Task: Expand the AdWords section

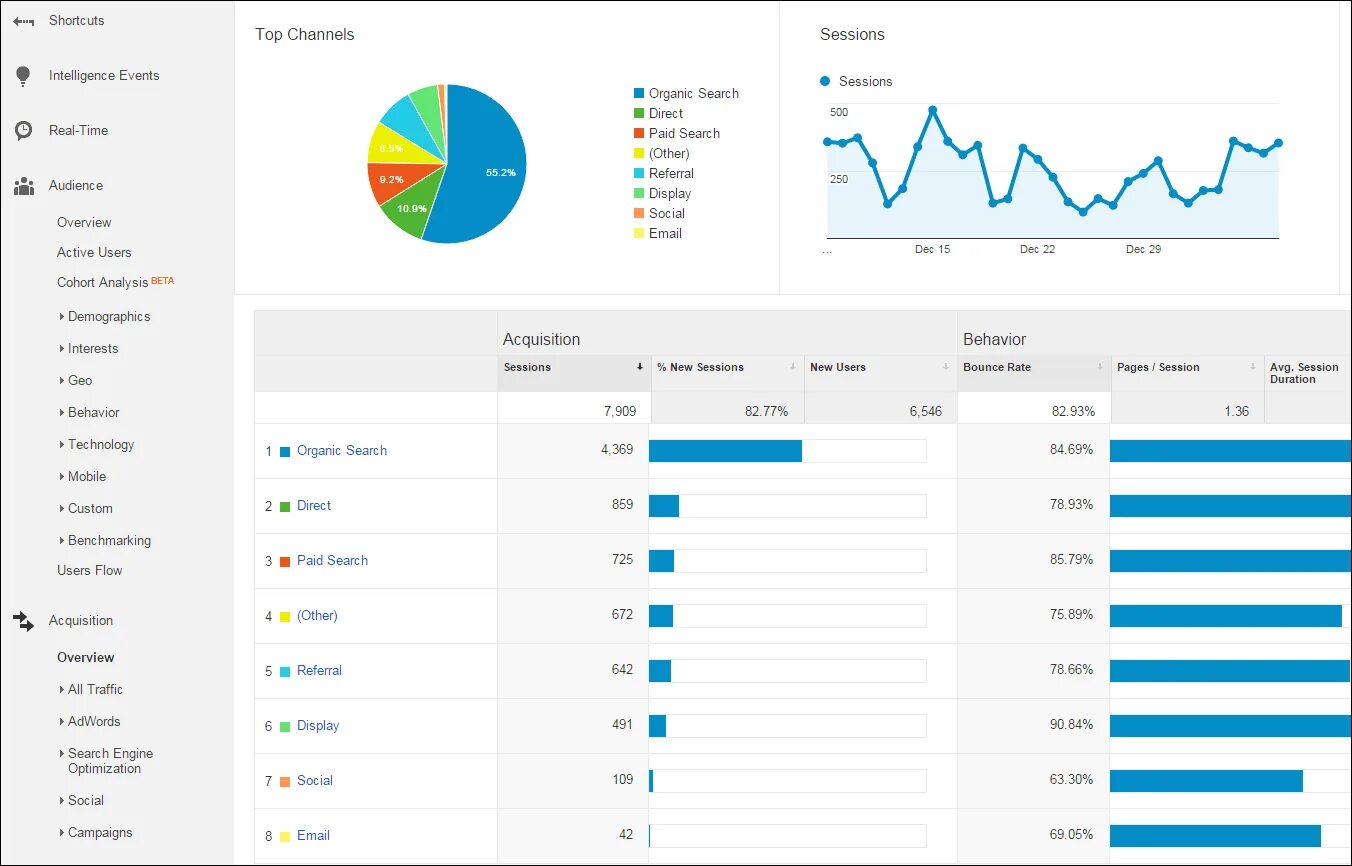Action: (92, 721)
